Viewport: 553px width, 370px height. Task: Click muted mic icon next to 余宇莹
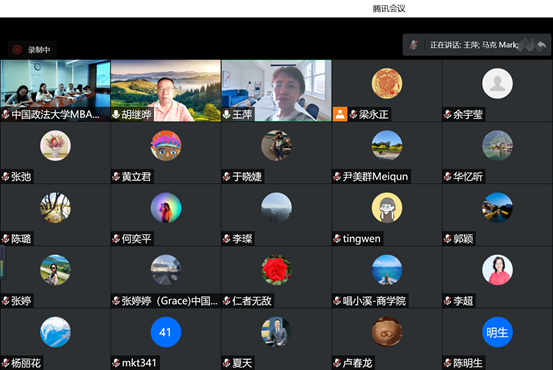click(448, 114)
